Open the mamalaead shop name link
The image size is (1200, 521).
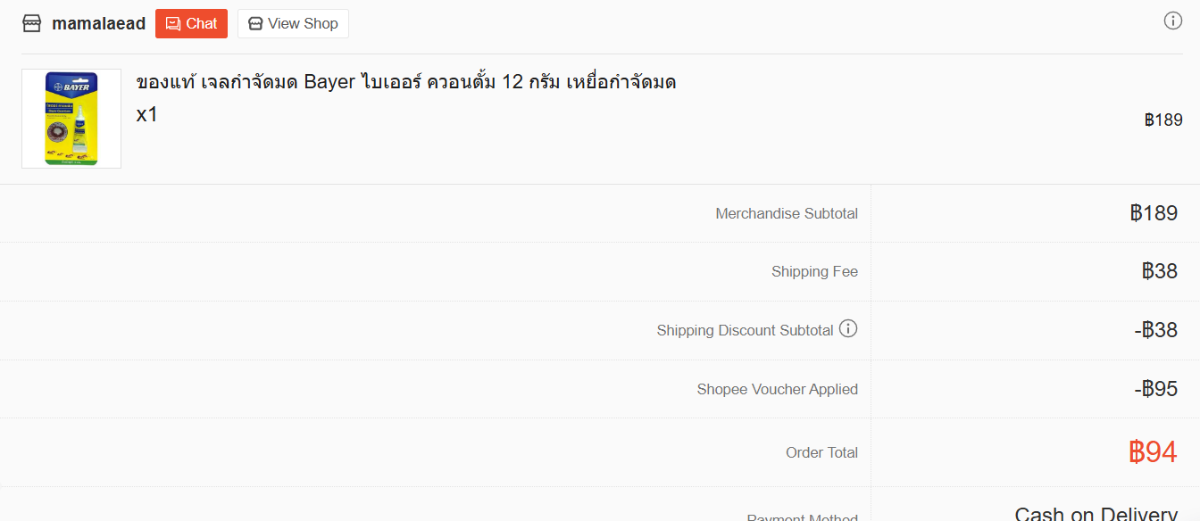98,23
